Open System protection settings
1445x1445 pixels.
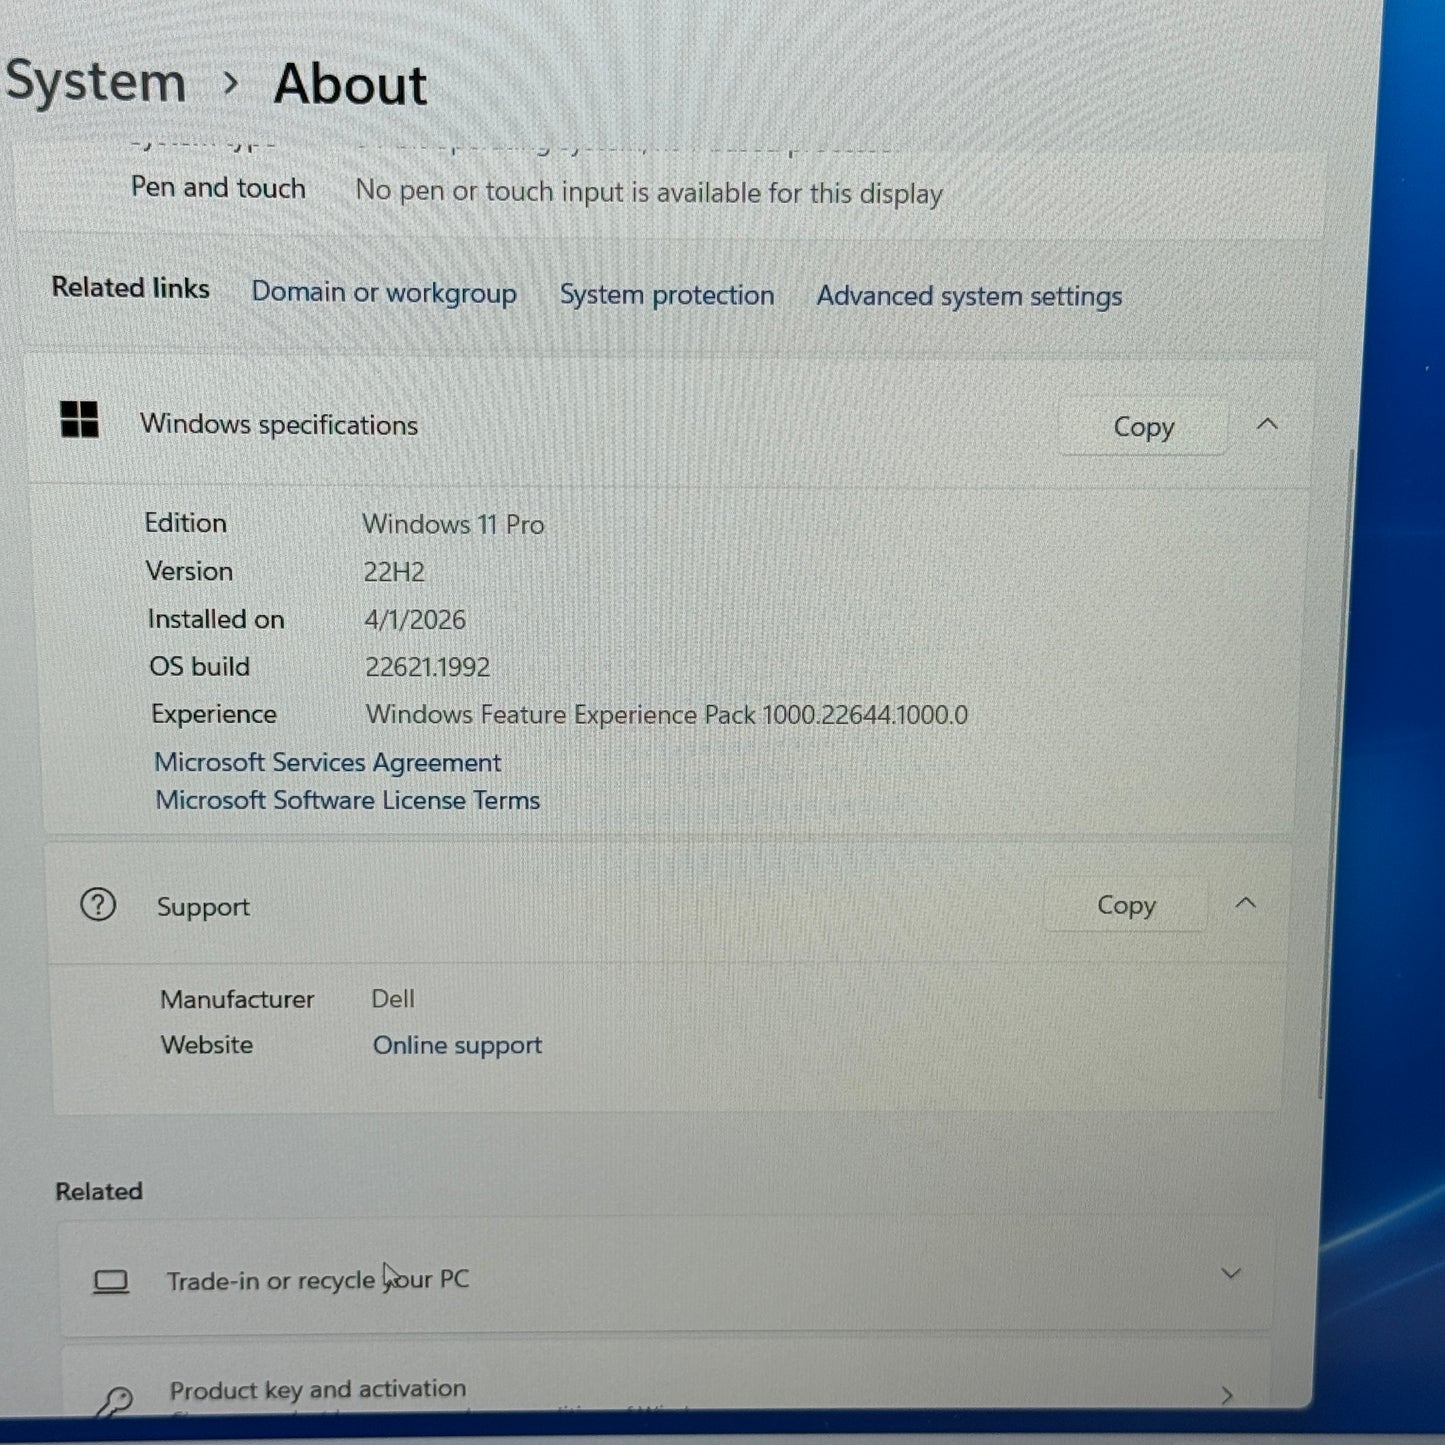tap(666, 294)
